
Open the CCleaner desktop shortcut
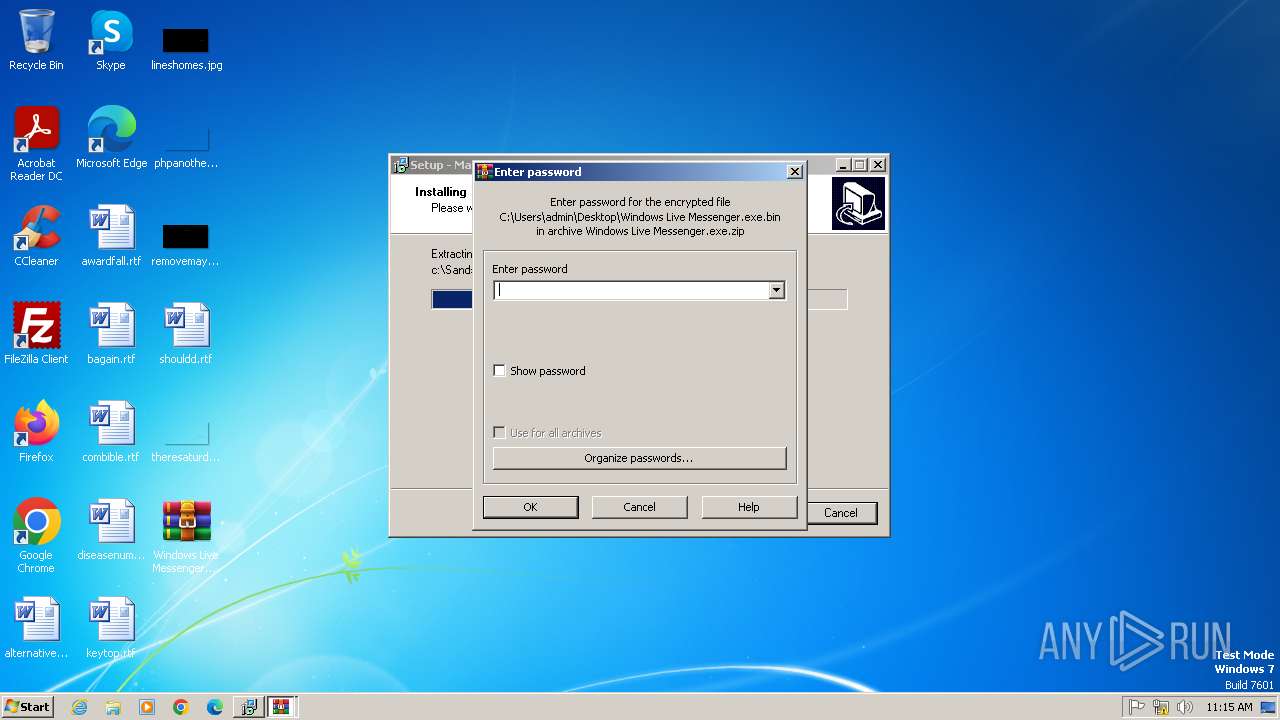tap(36, 236)
